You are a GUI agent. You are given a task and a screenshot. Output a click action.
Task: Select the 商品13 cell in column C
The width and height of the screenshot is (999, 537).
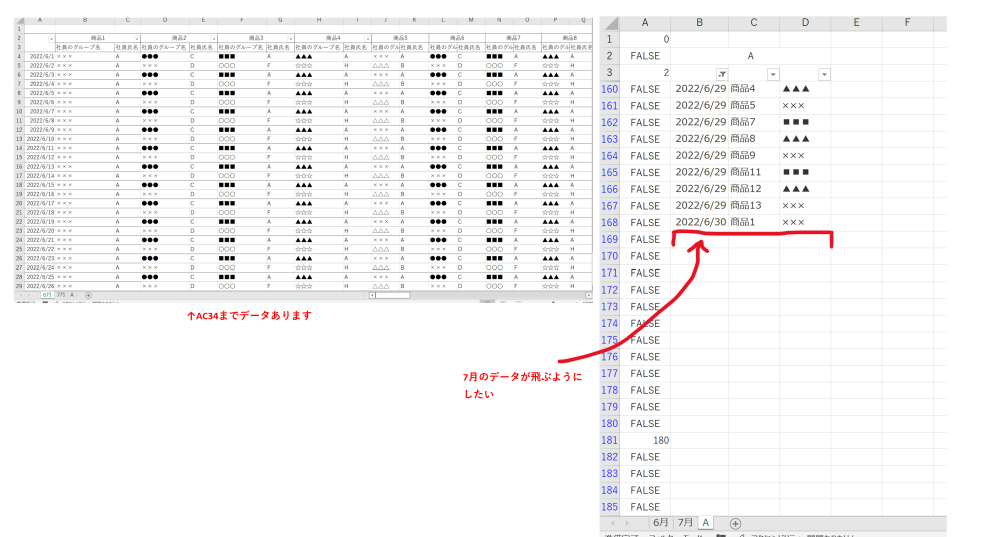tap(752, 205)
